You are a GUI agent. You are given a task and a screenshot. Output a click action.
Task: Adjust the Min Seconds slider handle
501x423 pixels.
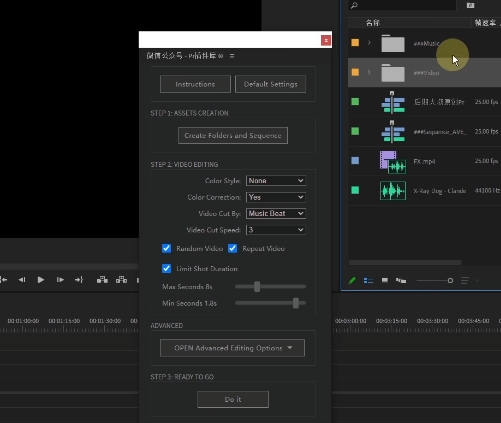pos(296,303)
